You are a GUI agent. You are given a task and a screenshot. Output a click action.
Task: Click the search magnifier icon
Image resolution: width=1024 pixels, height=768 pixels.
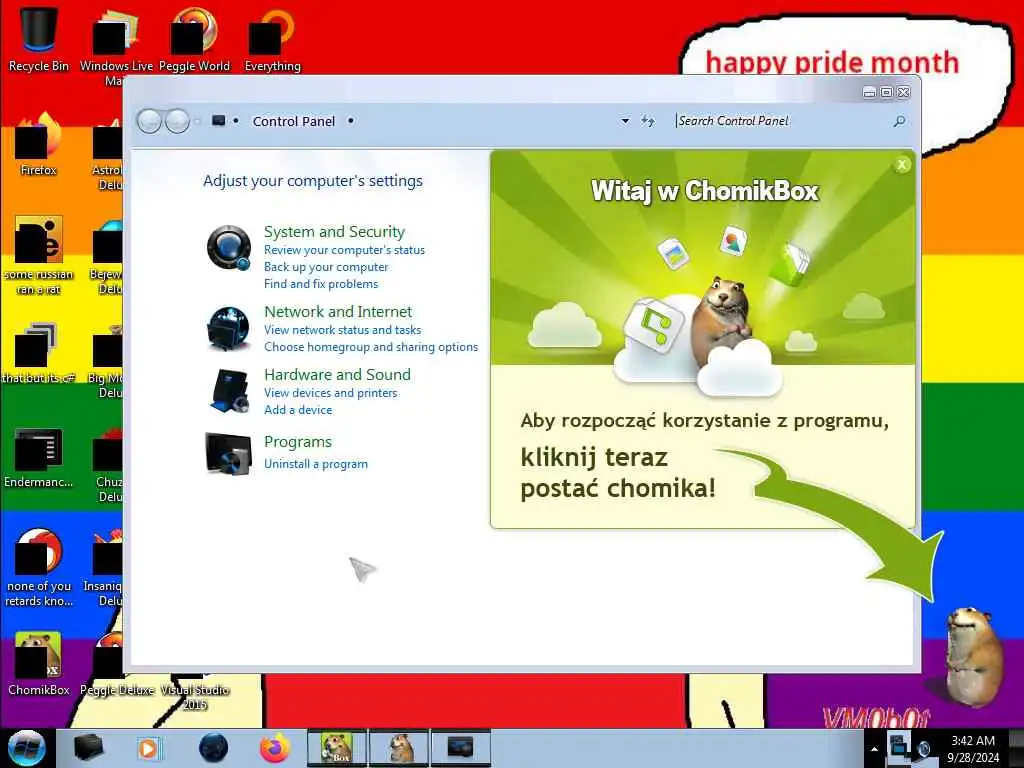coord(899,121)
